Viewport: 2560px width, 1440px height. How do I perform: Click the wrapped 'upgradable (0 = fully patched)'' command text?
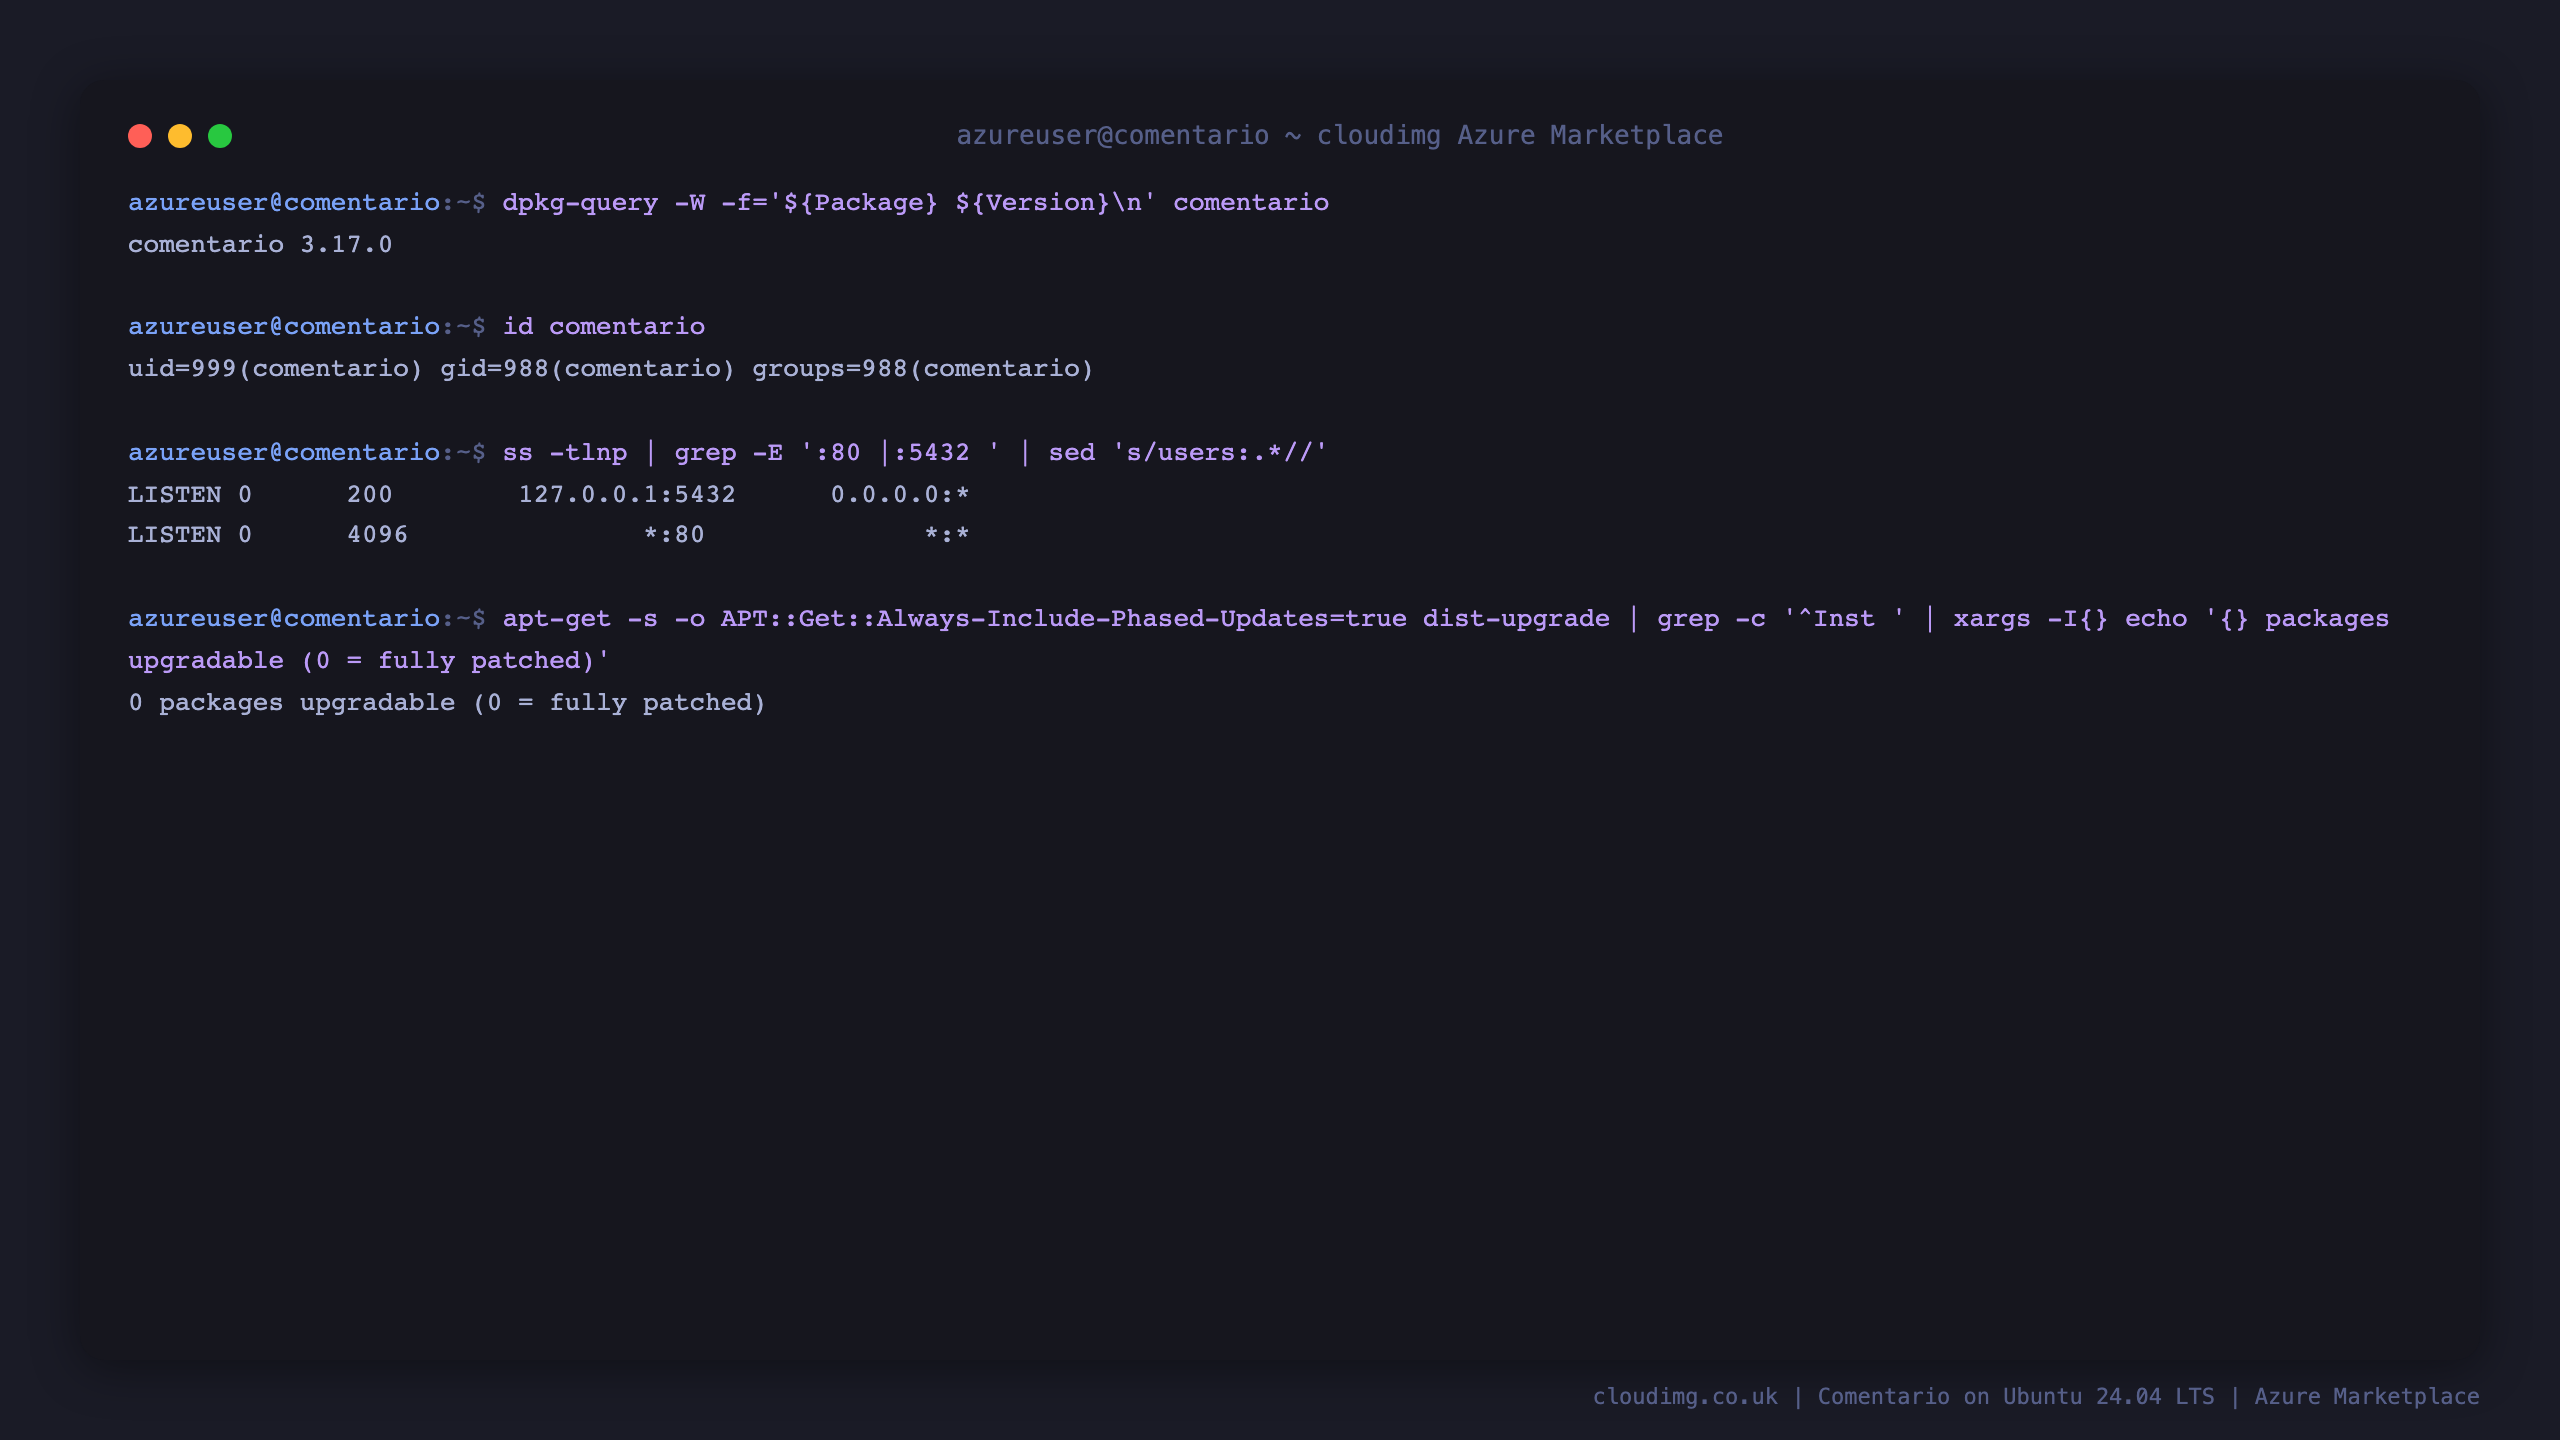pos(369,661)
